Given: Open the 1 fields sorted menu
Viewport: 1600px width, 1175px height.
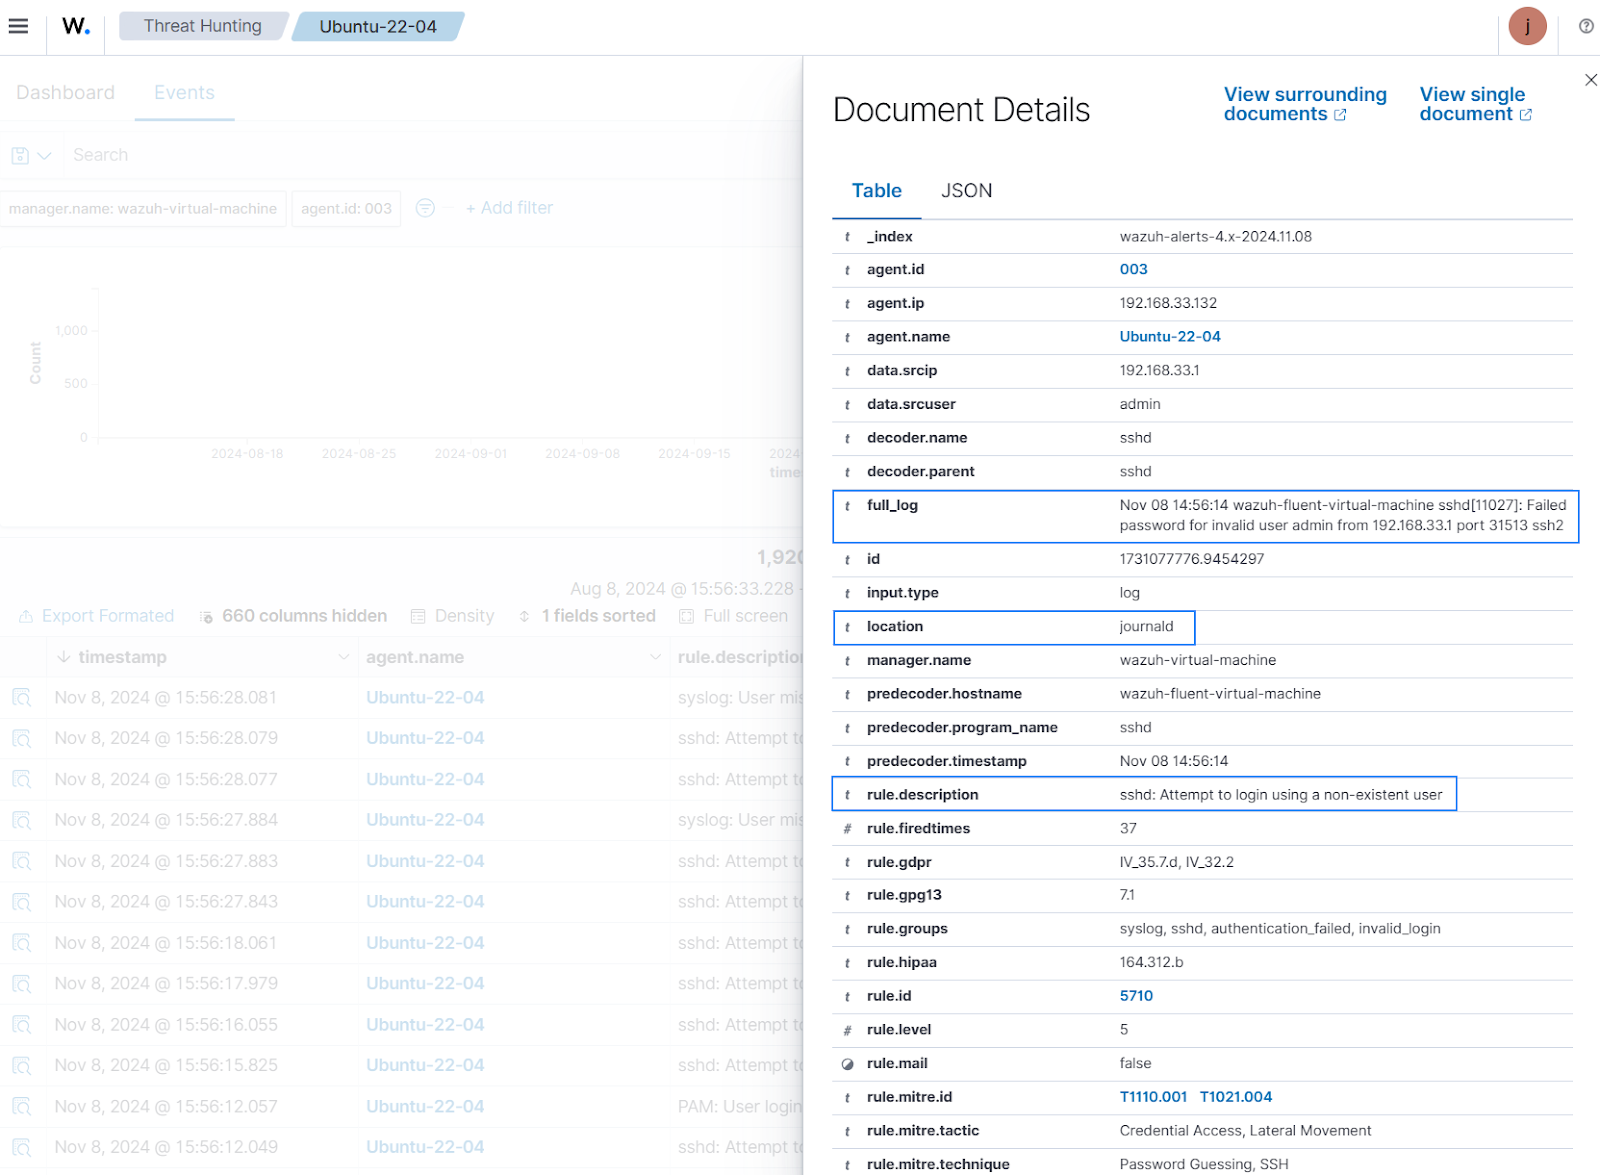Looking at the screenshot, I should (x=587, y=616).
